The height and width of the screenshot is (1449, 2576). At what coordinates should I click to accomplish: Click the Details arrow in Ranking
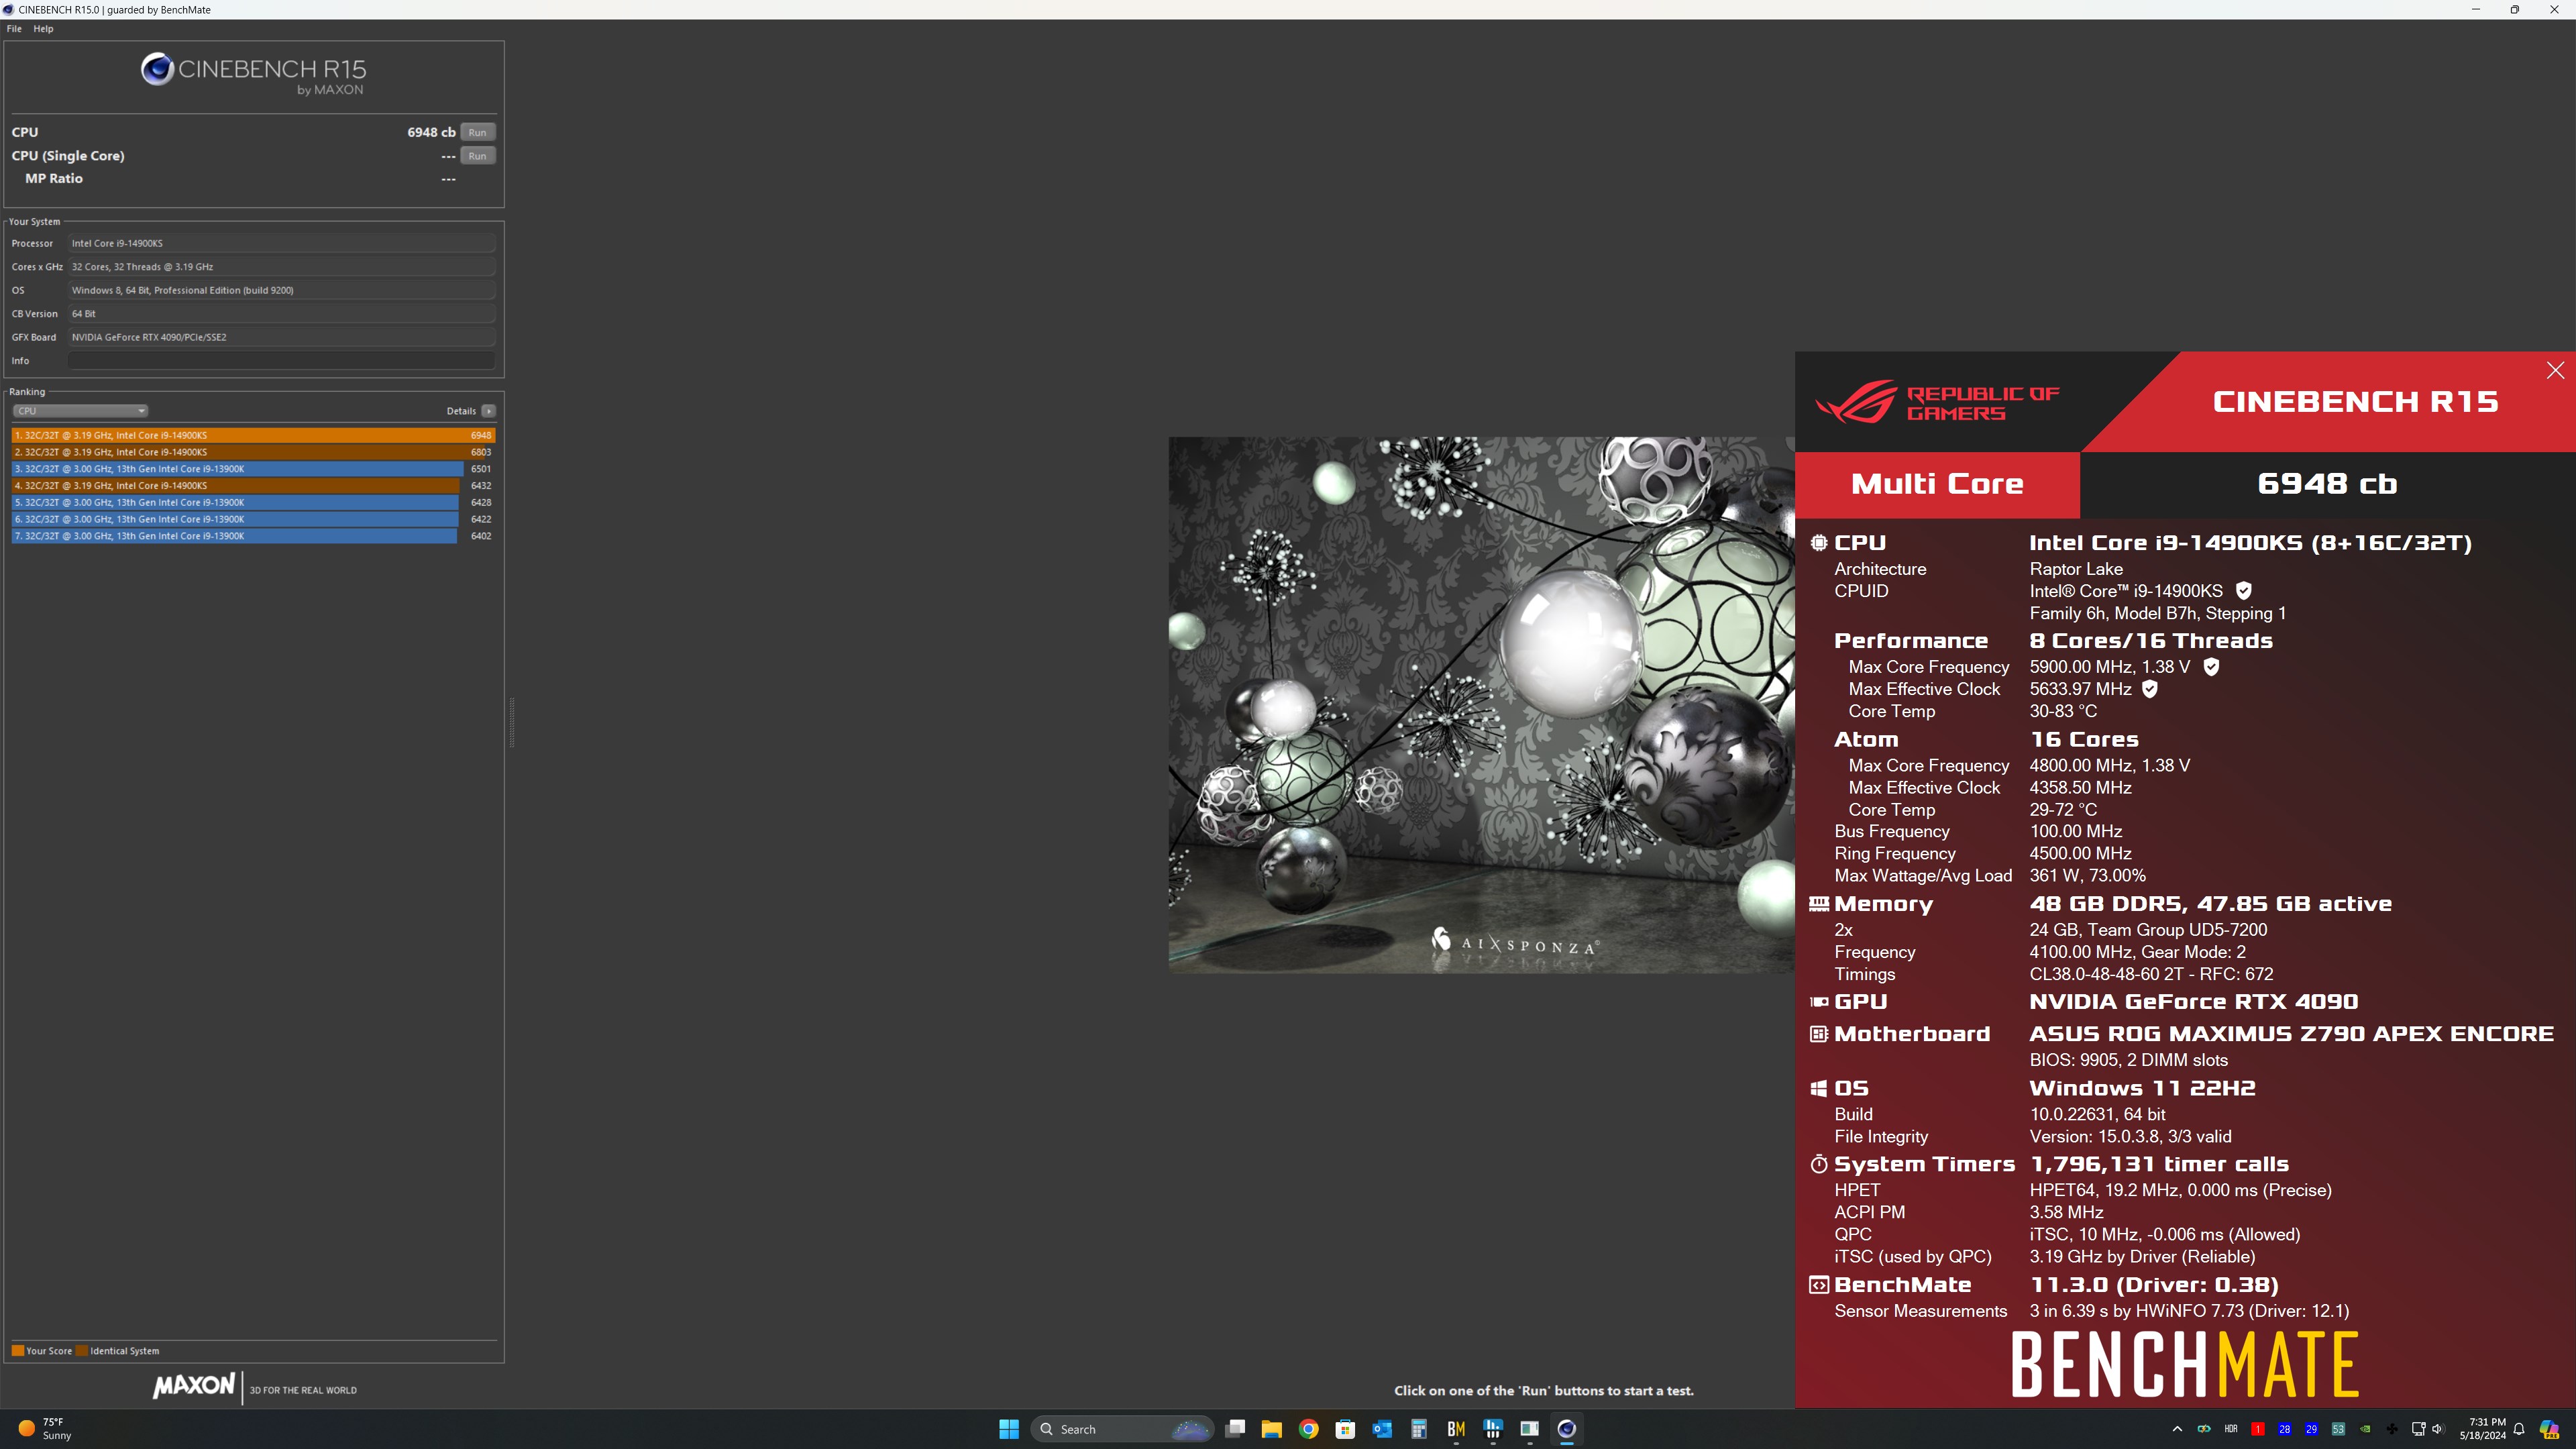click(488, 411)
